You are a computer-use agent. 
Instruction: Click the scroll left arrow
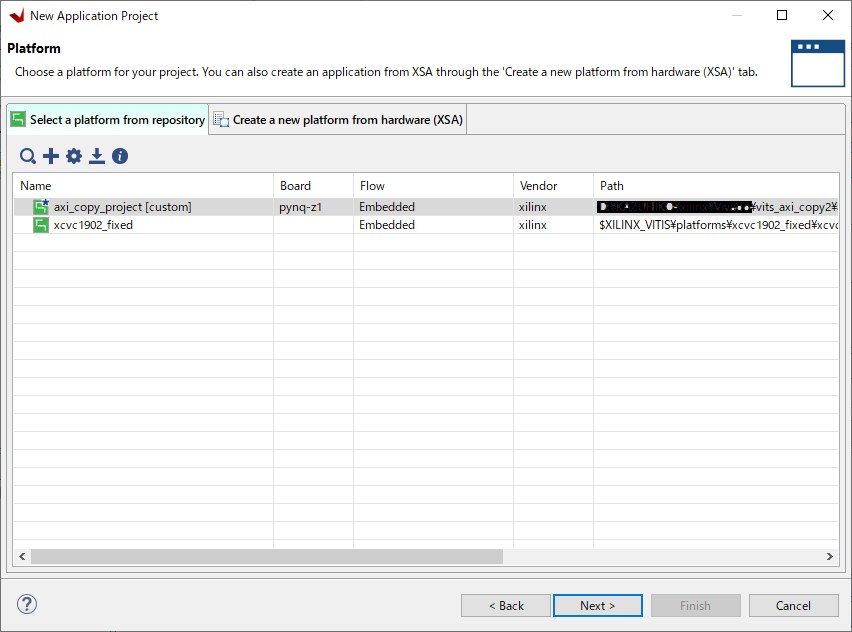(x=22, y=556)
